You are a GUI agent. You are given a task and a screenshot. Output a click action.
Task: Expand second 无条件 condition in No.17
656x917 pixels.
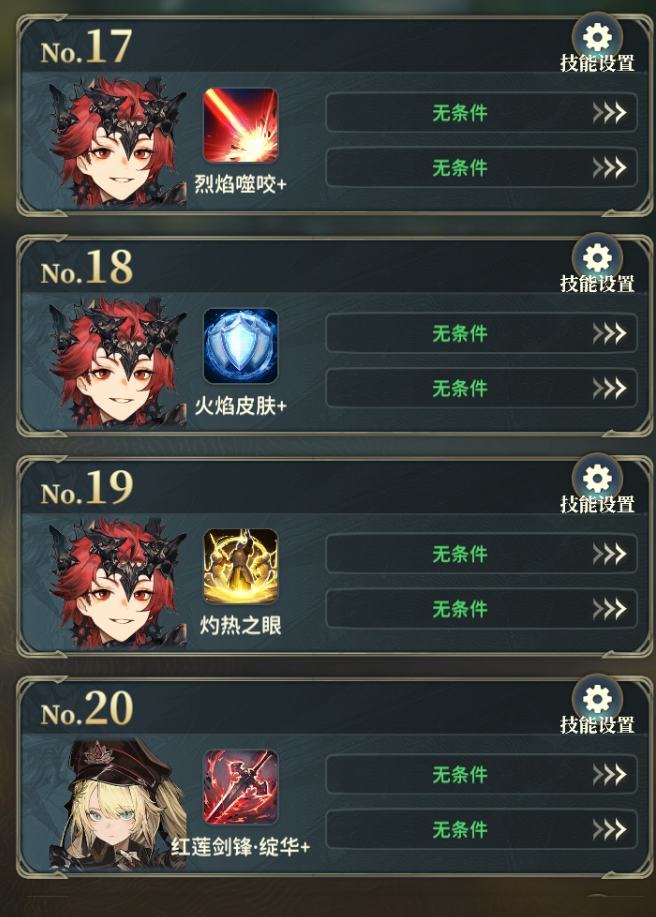[x=481, y=167]
